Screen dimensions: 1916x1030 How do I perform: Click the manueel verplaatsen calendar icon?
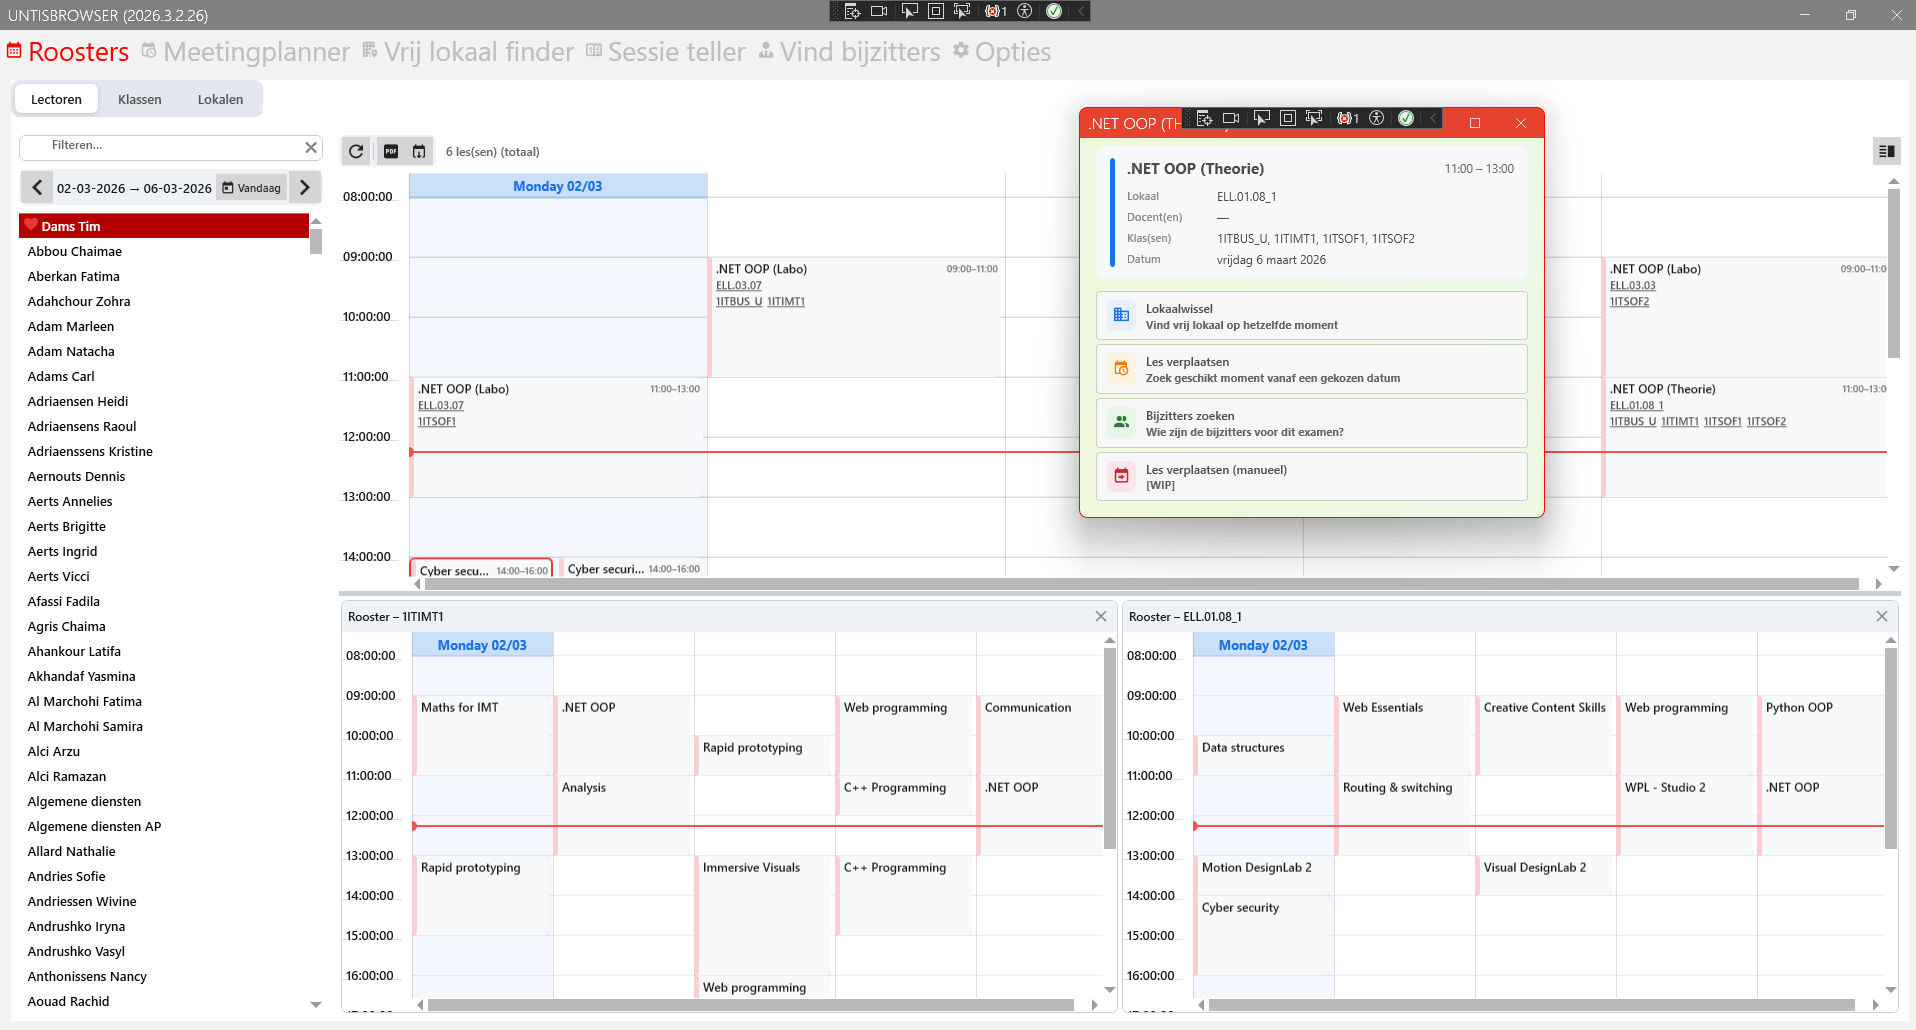(1121, 476)
